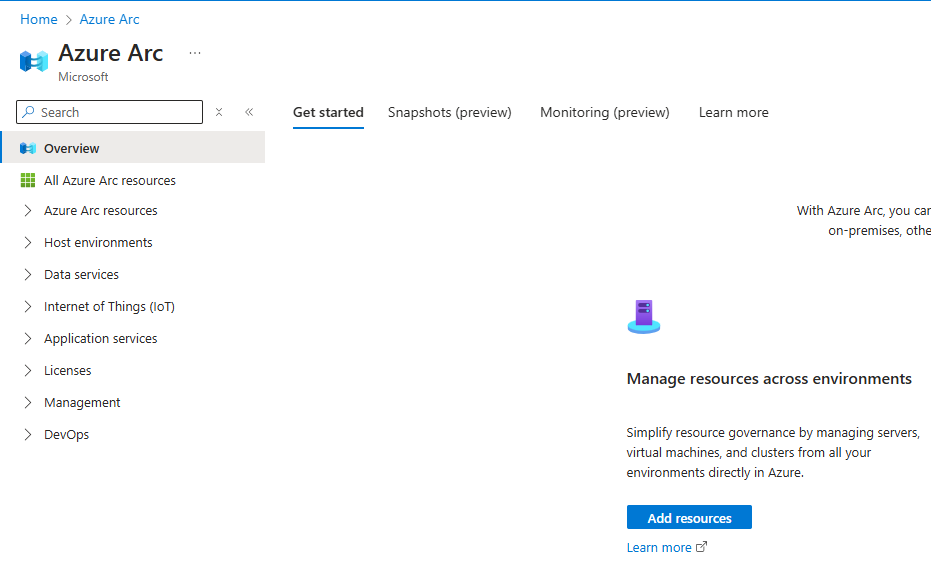Click the Azure Arc page title
The height and width of the screenshot is (583, 931).
pyautogui.click(x=110, y=53)
